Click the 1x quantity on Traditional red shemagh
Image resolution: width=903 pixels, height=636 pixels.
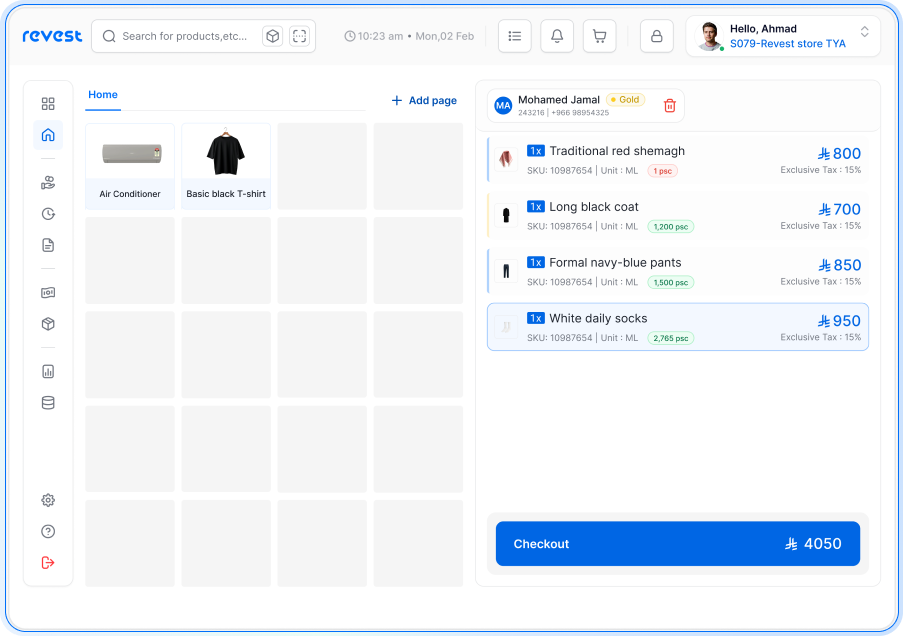pos(536,151)
